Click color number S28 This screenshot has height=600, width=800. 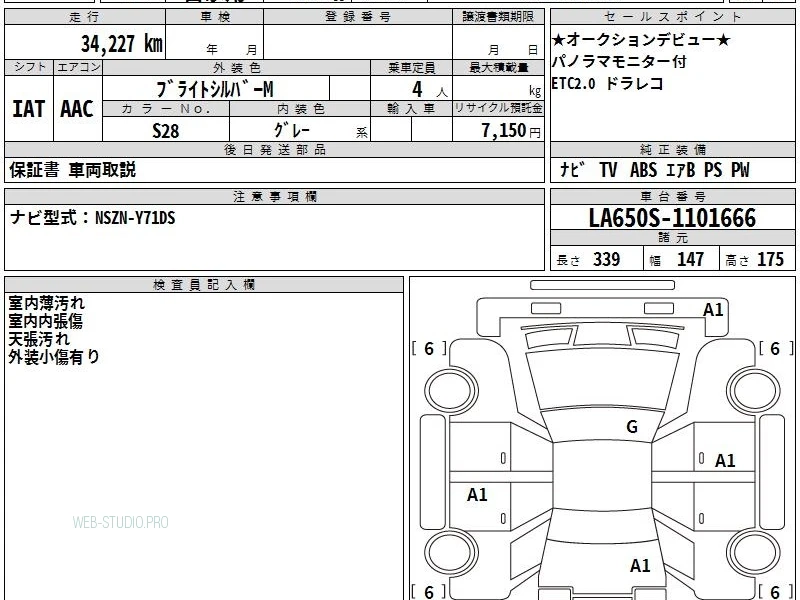click(x=166, y=131)
